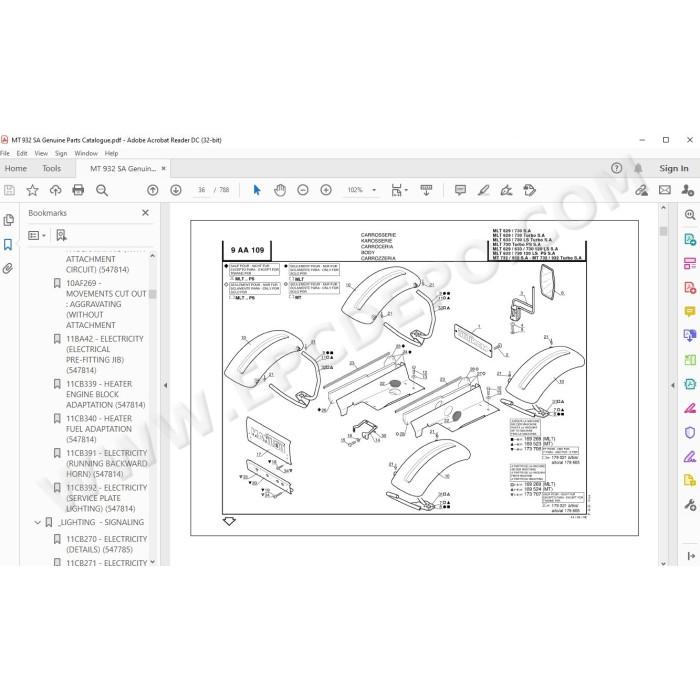Open 11CB339 Heater Engine Block bookmark

tap(105, 394)
